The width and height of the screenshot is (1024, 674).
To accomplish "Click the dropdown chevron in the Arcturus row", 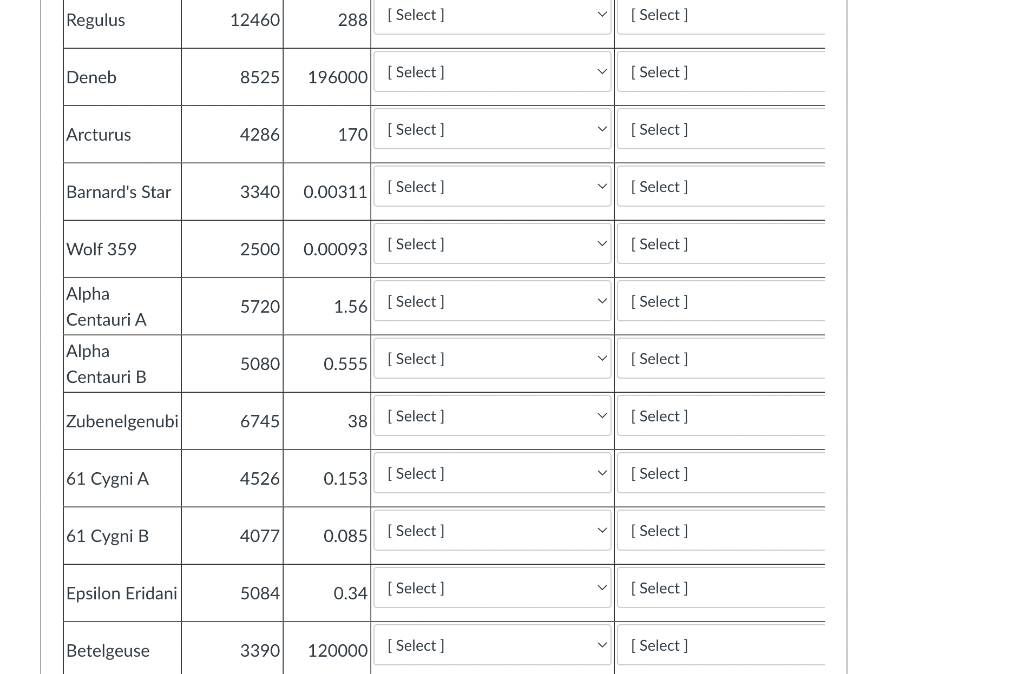I will point(601,129).
